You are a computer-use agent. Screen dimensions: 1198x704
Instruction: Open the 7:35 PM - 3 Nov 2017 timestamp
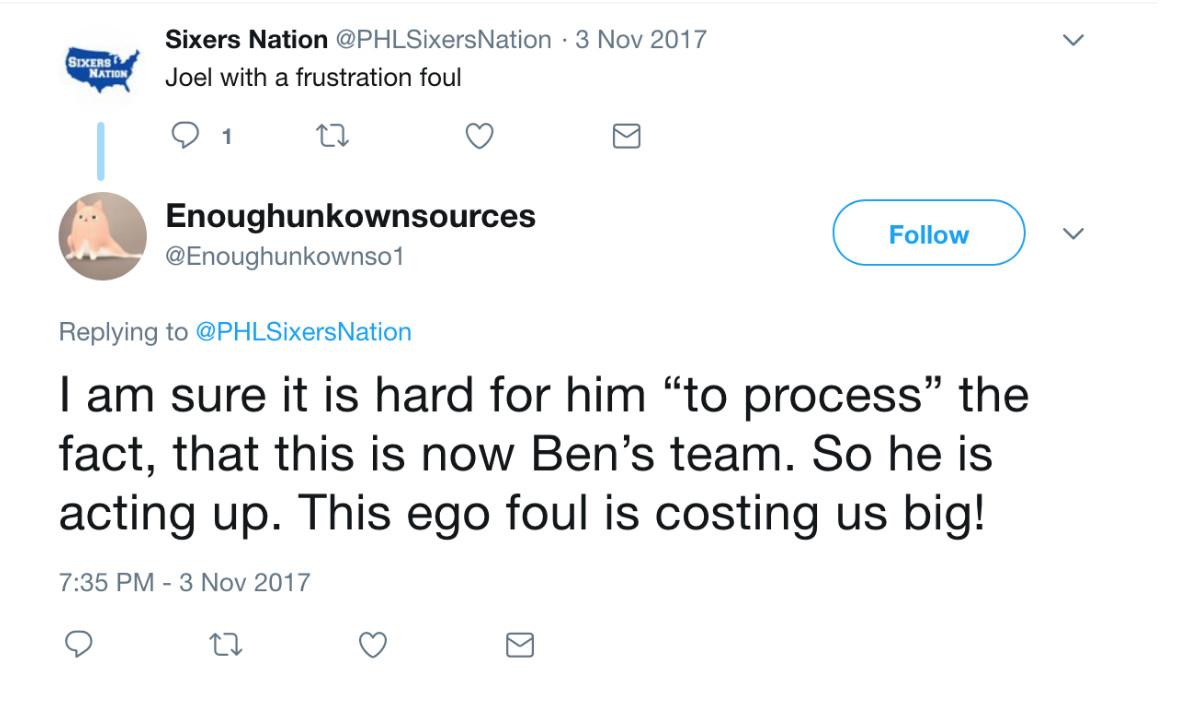[x=185, y=582]
